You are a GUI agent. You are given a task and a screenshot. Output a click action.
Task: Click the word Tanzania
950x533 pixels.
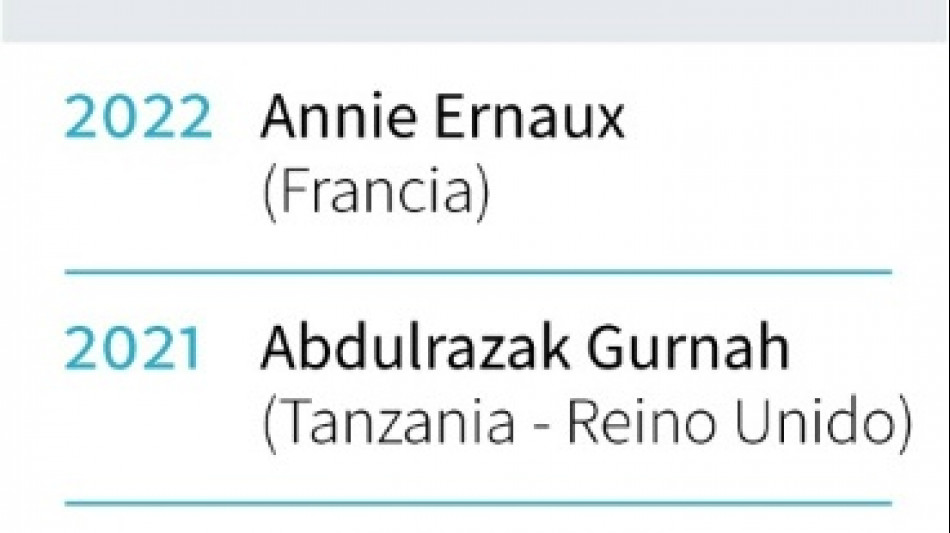point(396,425)
